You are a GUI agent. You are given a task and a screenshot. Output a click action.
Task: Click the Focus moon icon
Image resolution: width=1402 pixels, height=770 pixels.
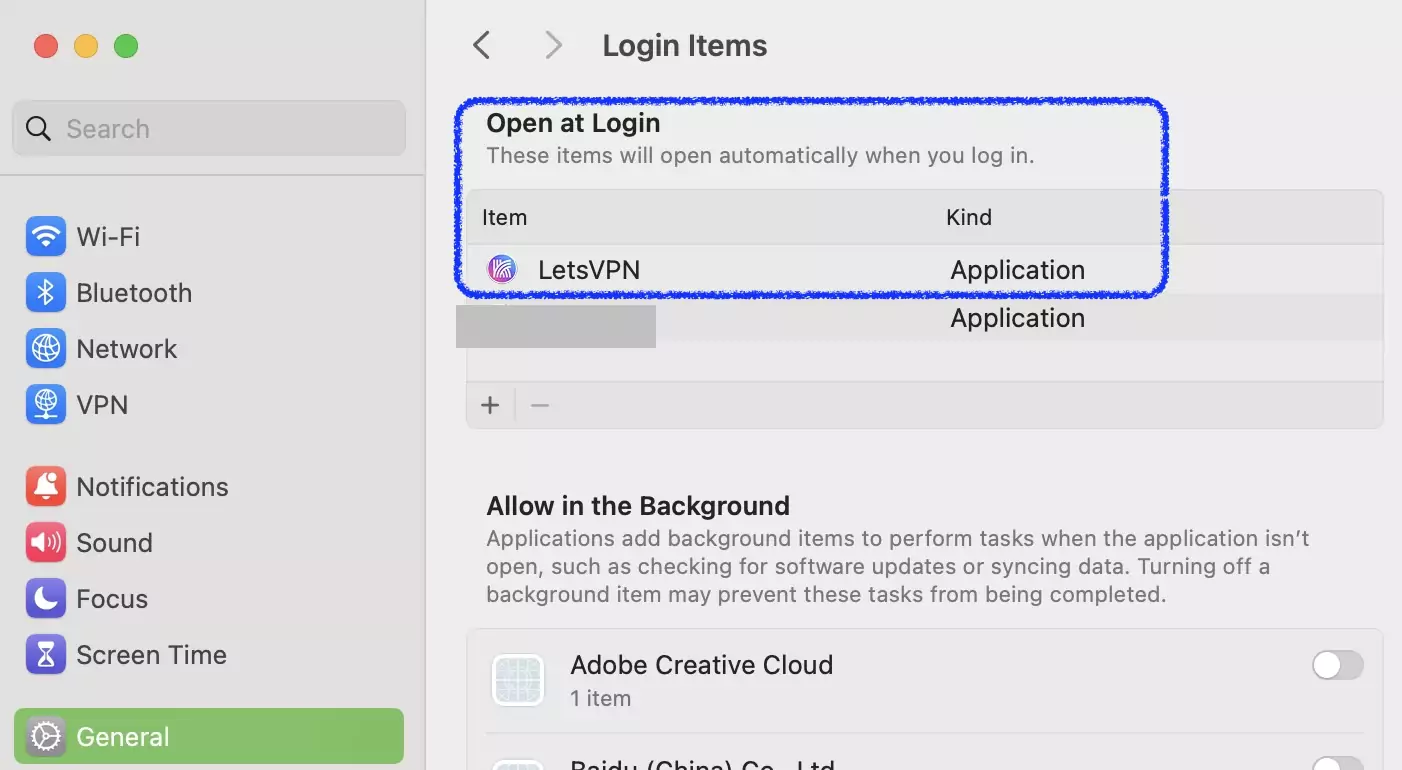(x=45, y=599)
